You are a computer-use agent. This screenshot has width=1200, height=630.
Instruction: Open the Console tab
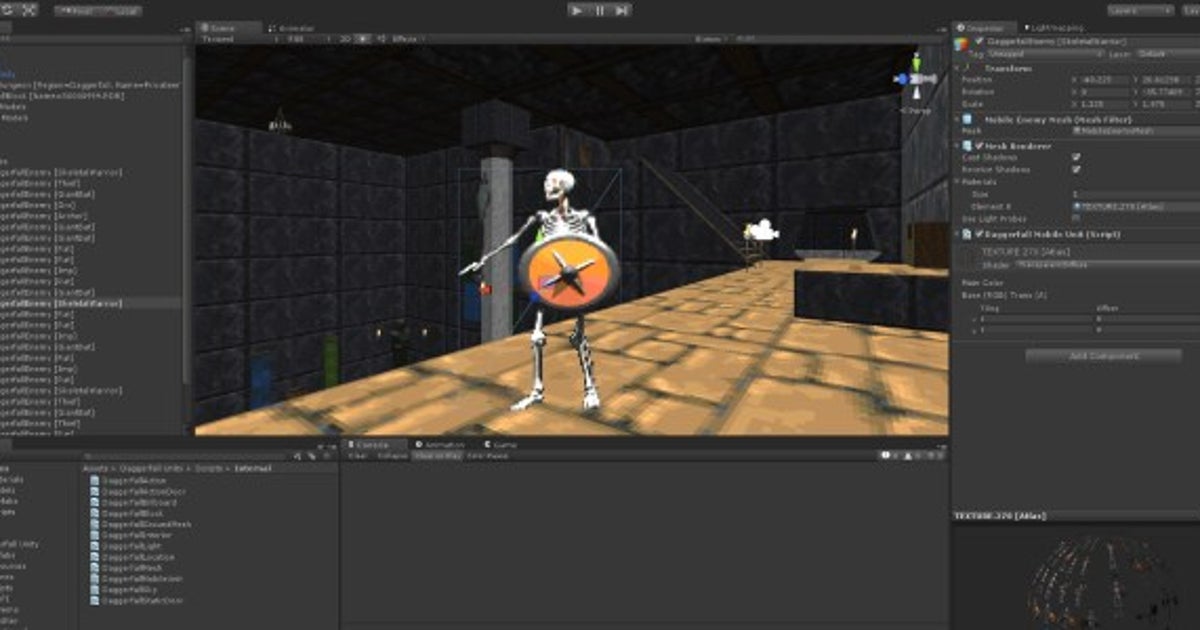[x=375, y=444]
